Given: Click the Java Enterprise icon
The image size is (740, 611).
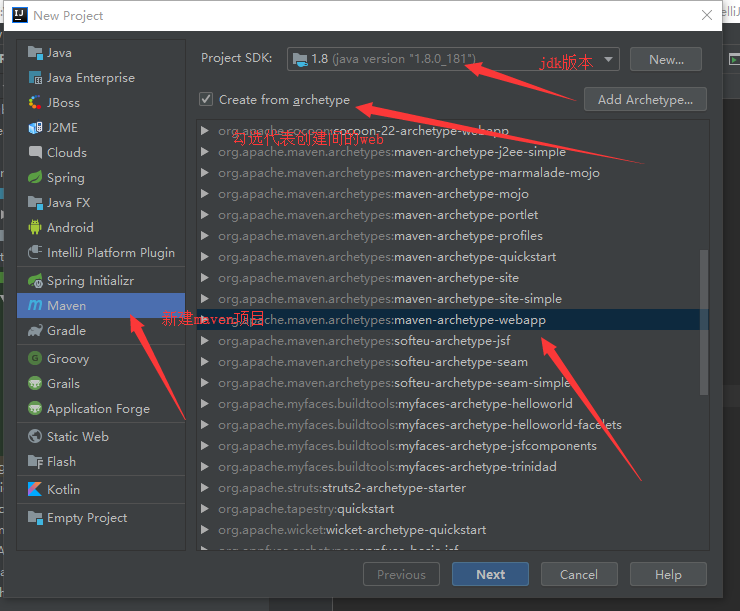Looking at the screenshot, I should (35, 77).
